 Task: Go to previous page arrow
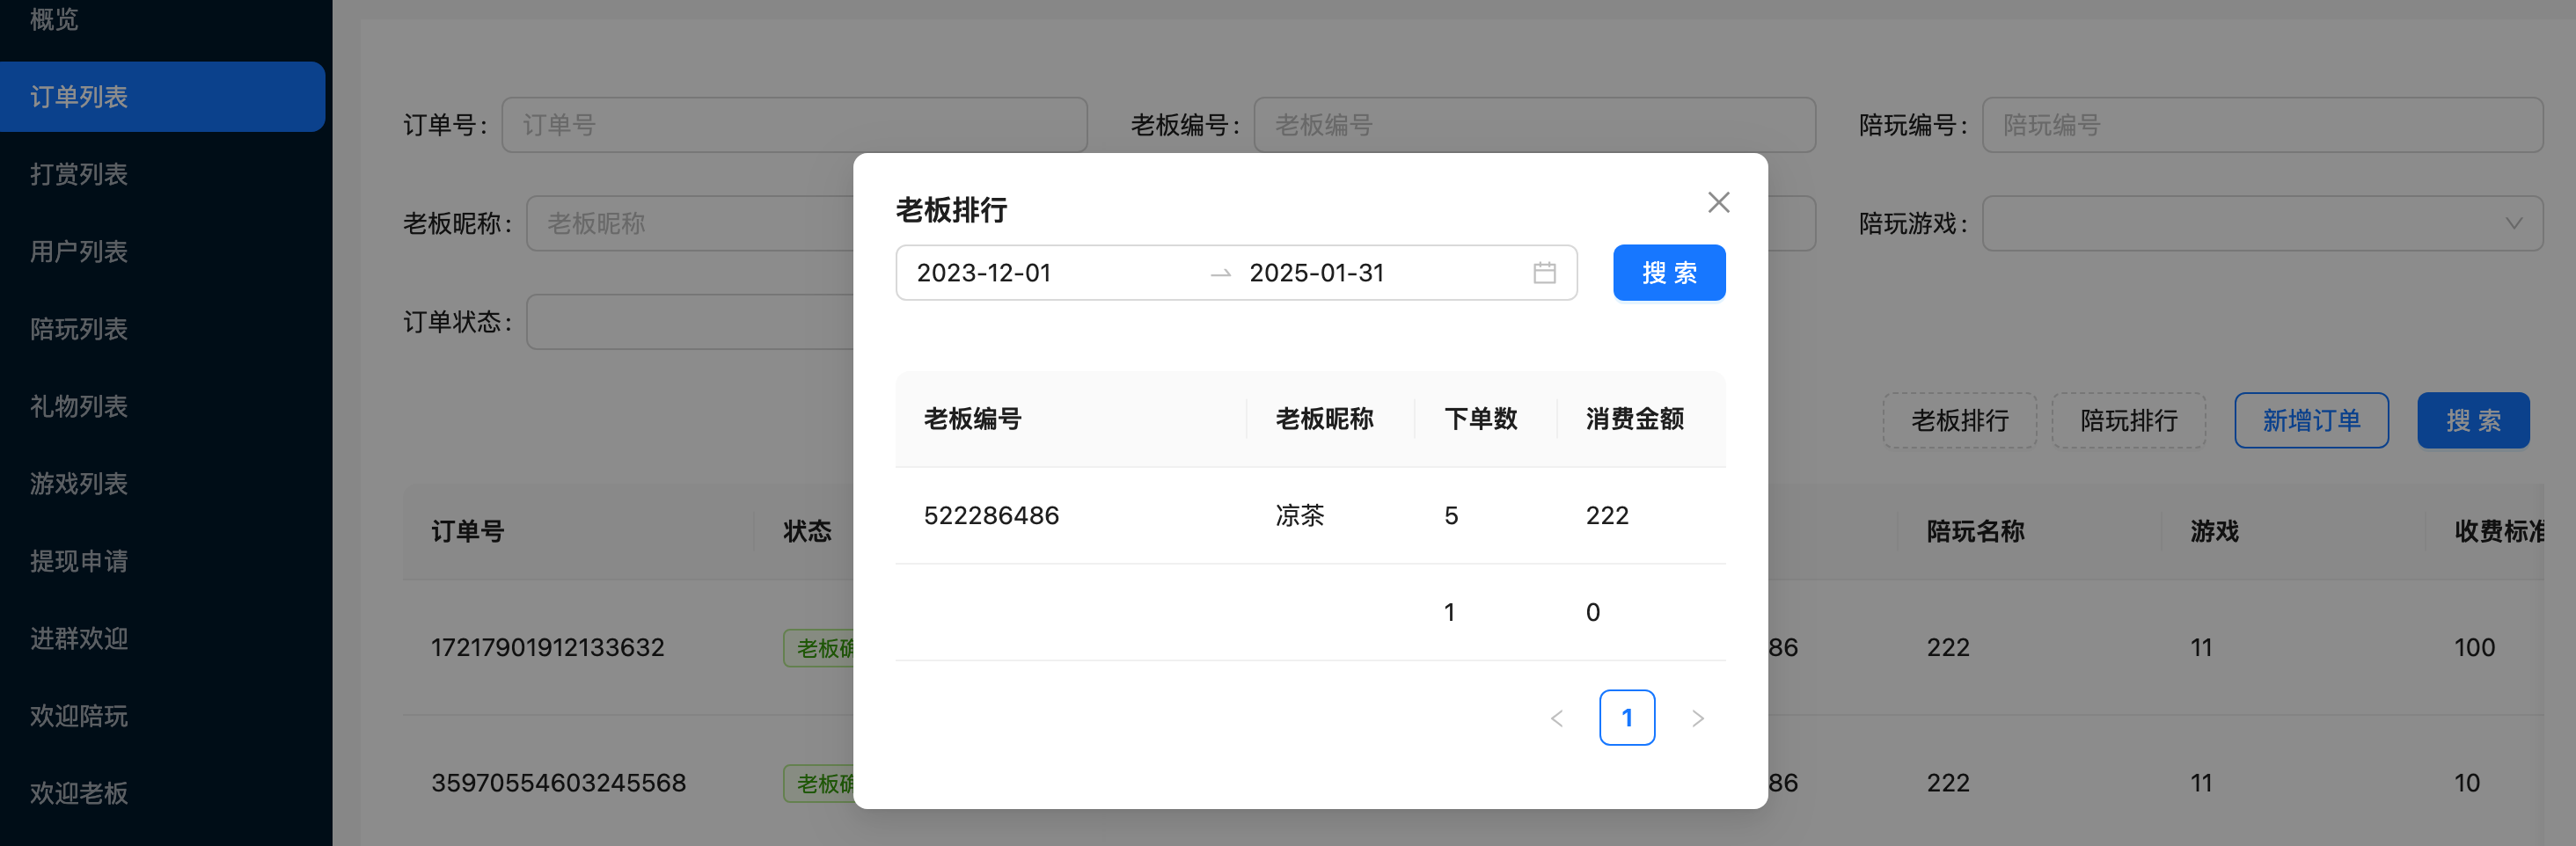1556,718
